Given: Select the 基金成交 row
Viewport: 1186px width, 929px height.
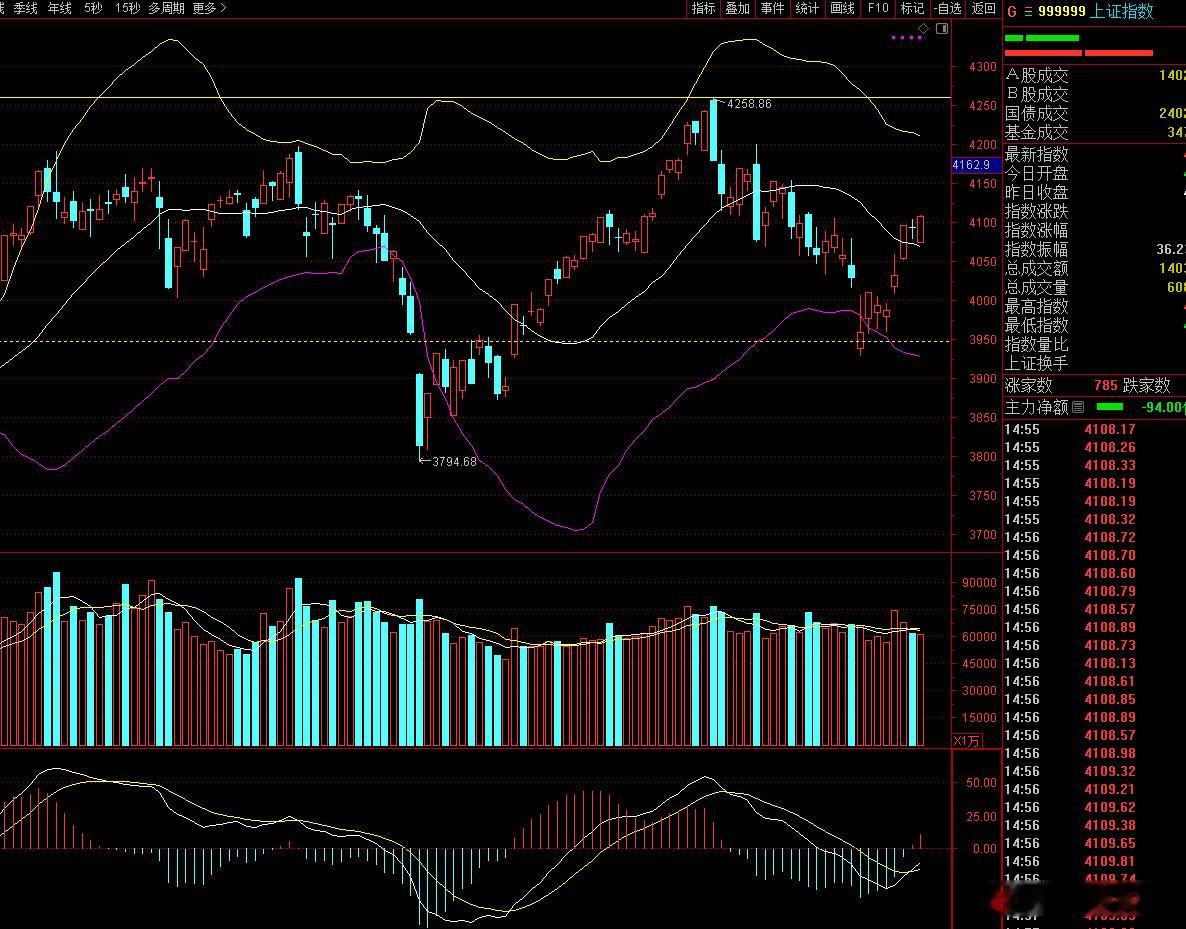Looking at the screenshot, I should [x=1094, y=132].
